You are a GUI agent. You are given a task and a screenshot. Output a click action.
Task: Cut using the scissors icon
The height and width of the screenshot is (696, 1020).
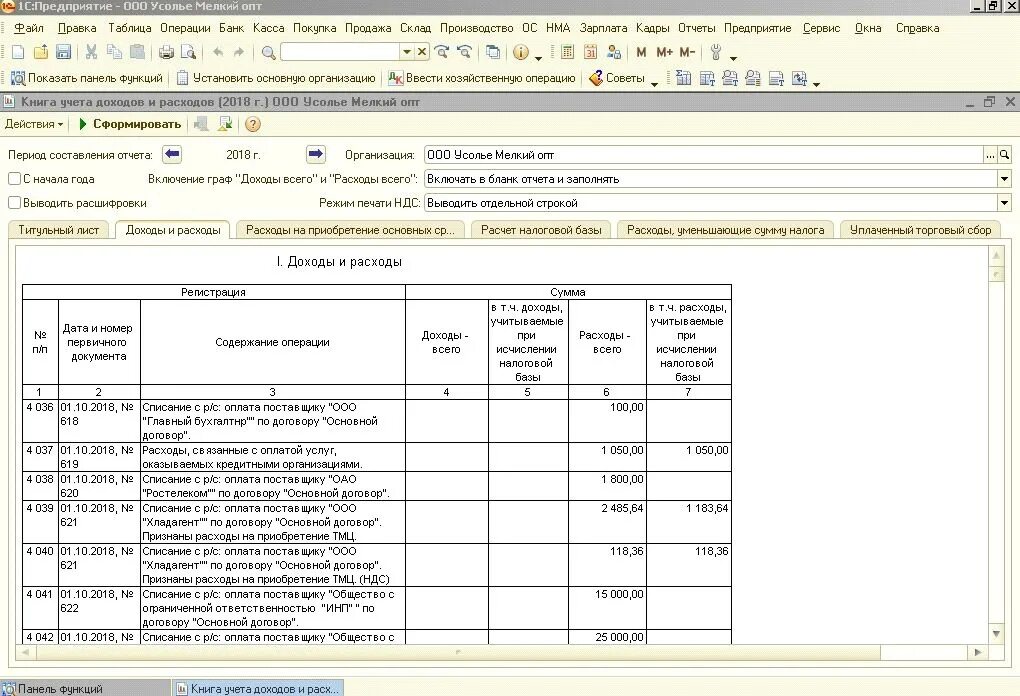(91, 52)
